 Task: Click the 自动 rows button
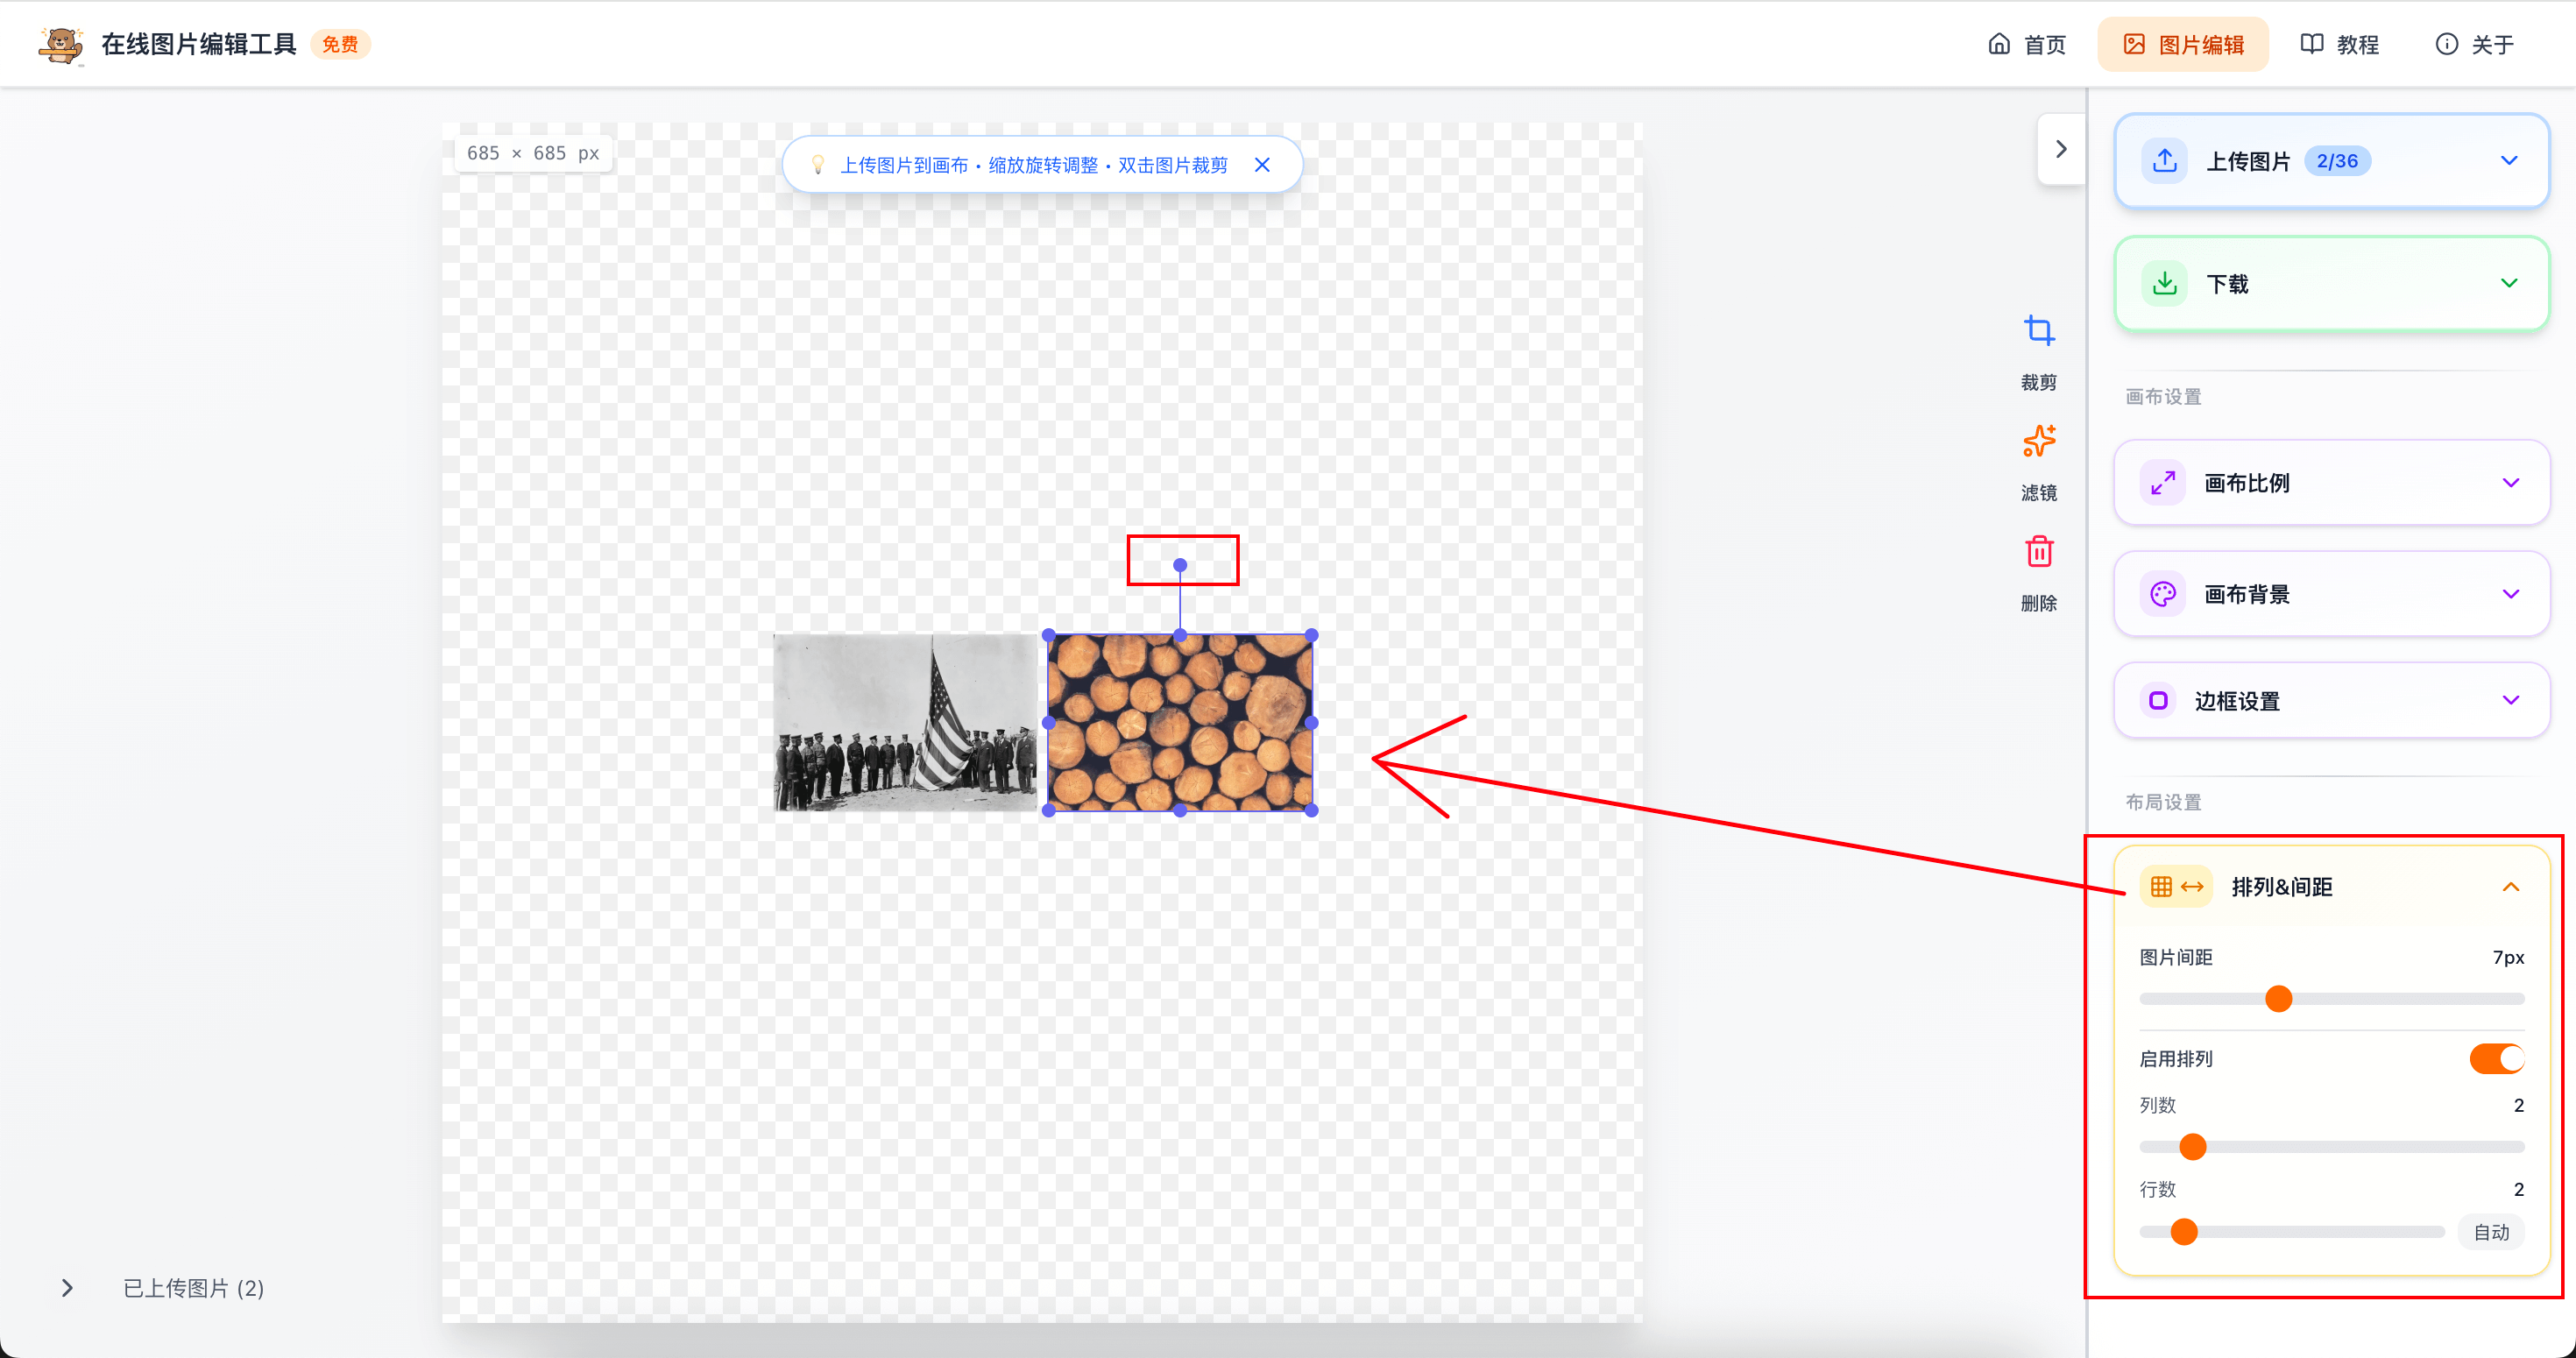pyautogui.click(x=2490, y=1233)
